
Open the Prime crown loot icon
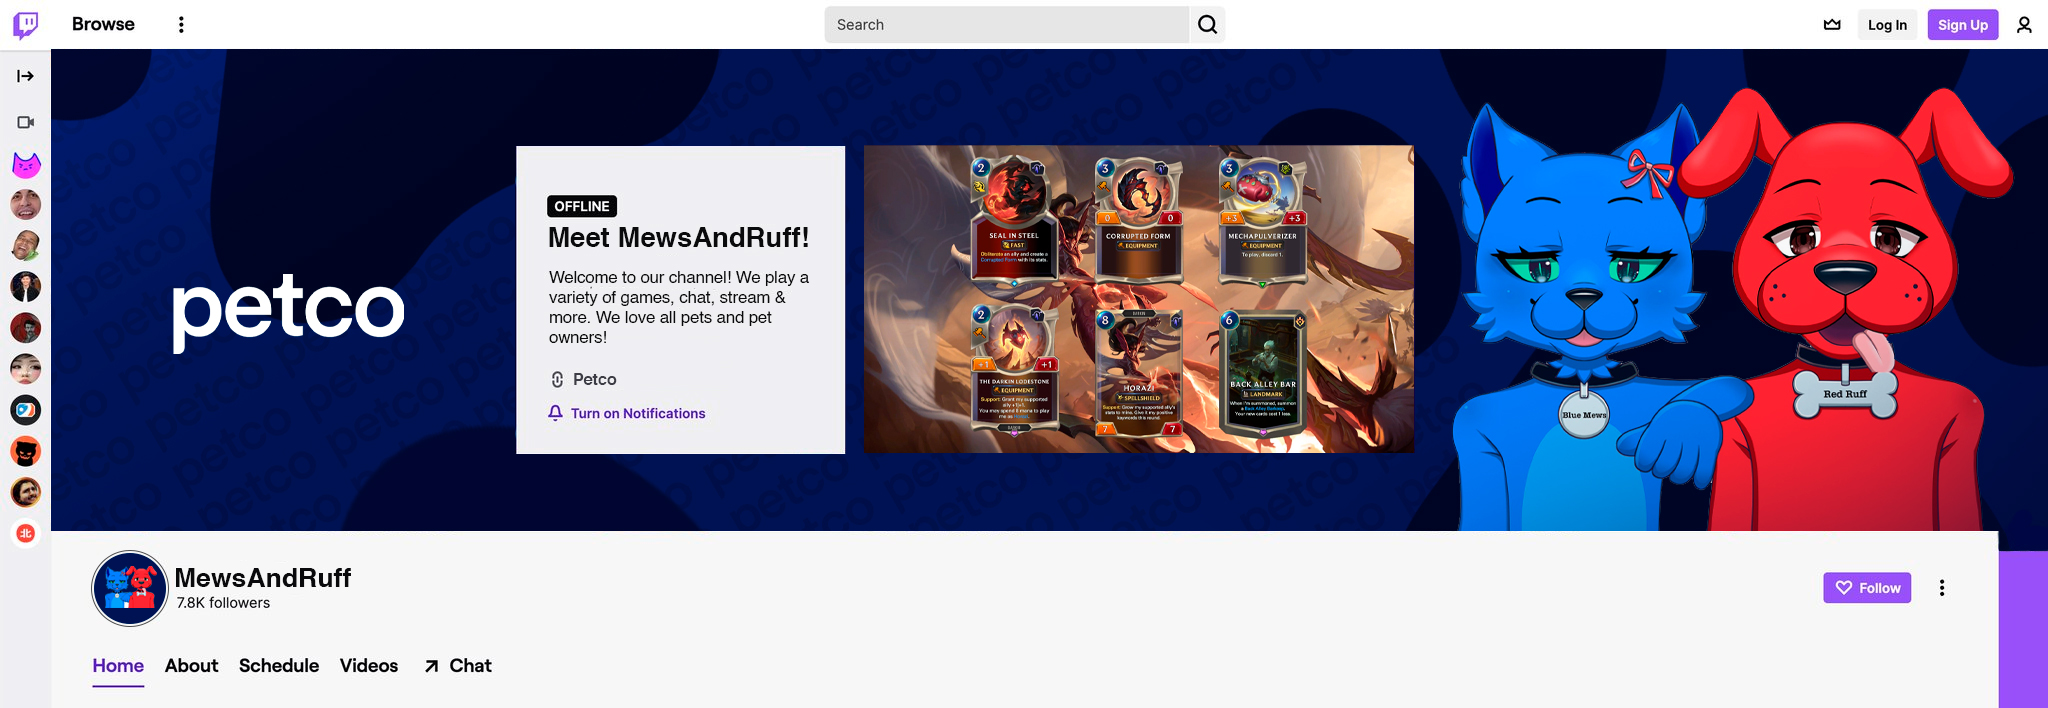click(1832, 25)
